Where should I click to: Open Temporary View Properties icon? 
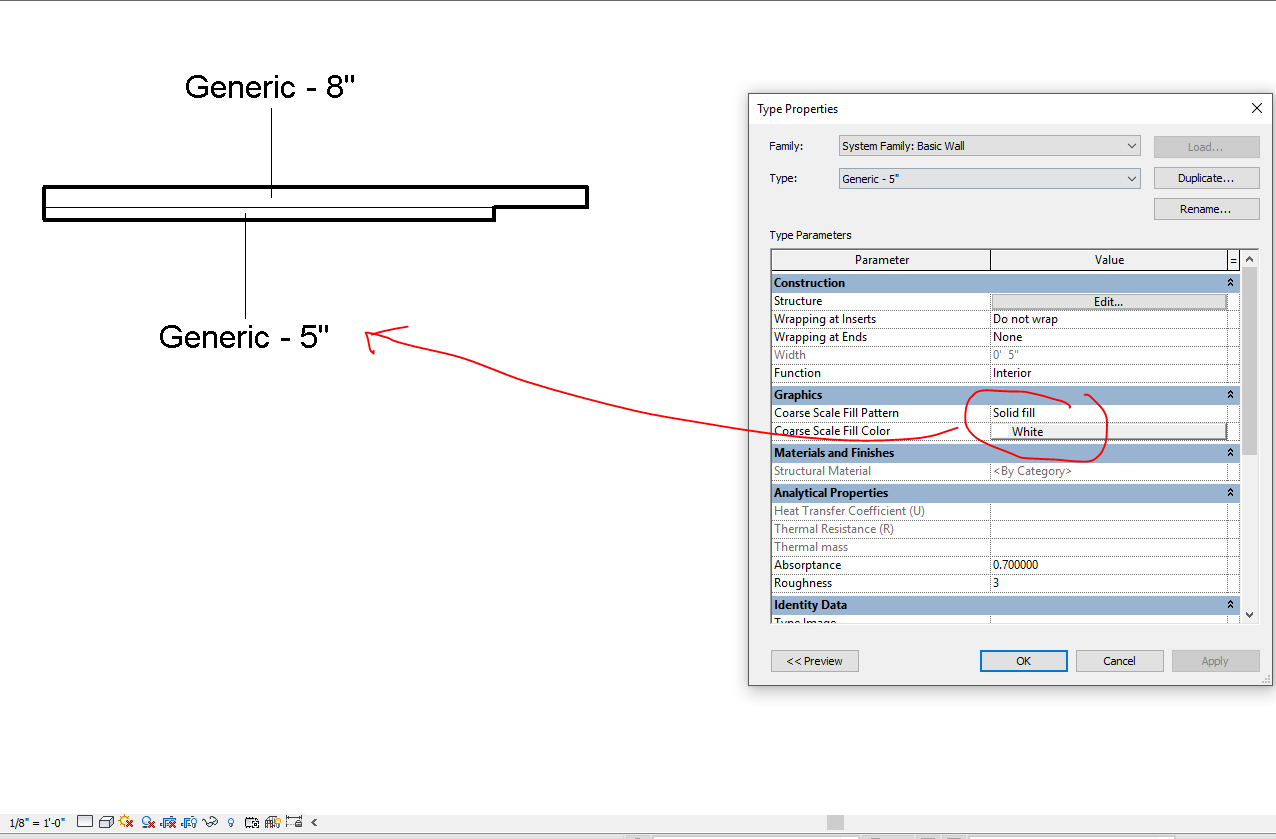pyautogui.click(x=251, y=821)
